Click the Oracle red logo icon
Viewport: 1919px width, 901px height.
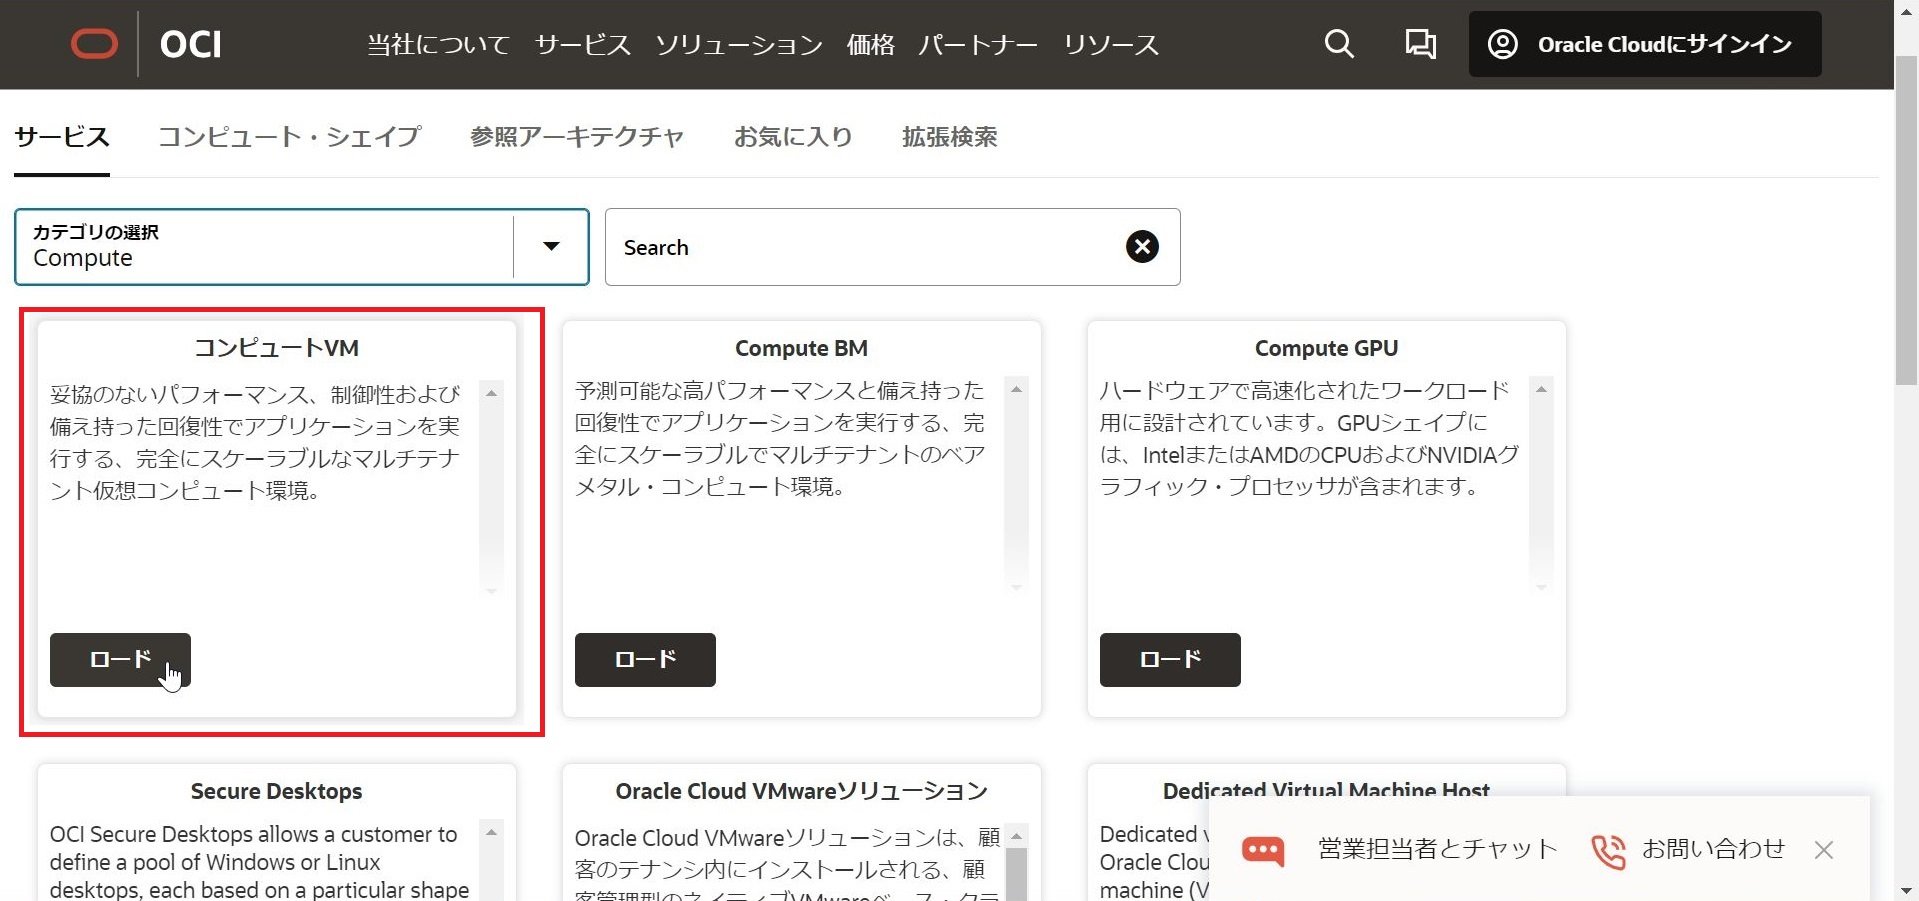pos(94,44)
